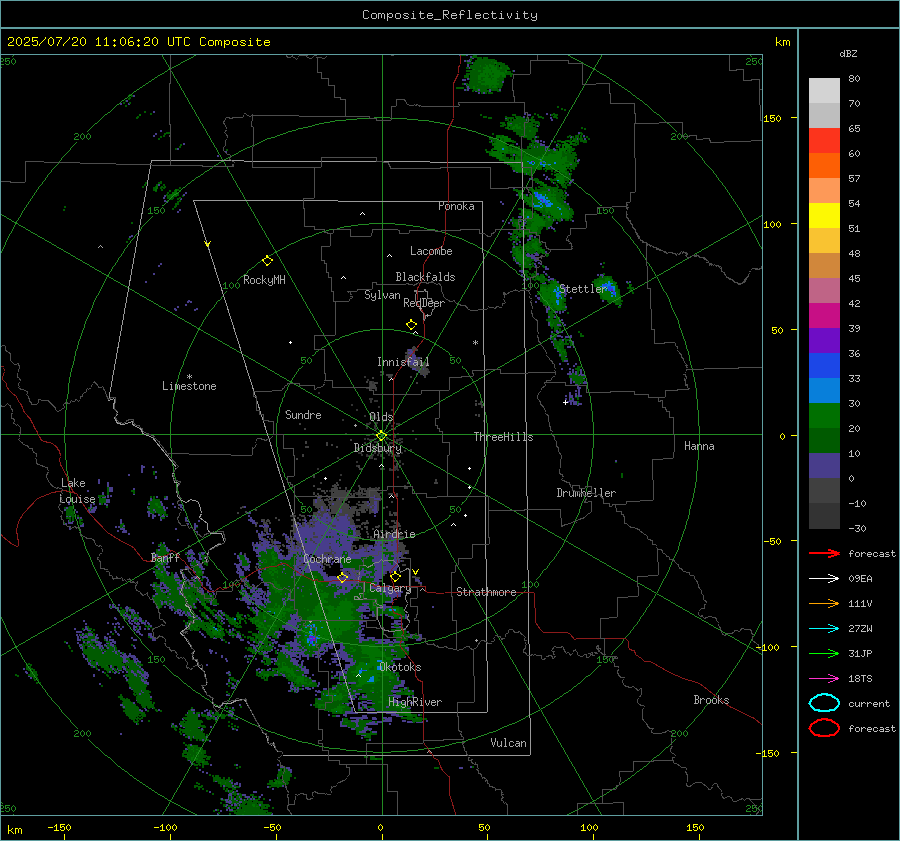Image resolution: width=900 pixels, height=841 pixels.
Task: Click the Ponoka map label
Action: click(x=456, y=206)
